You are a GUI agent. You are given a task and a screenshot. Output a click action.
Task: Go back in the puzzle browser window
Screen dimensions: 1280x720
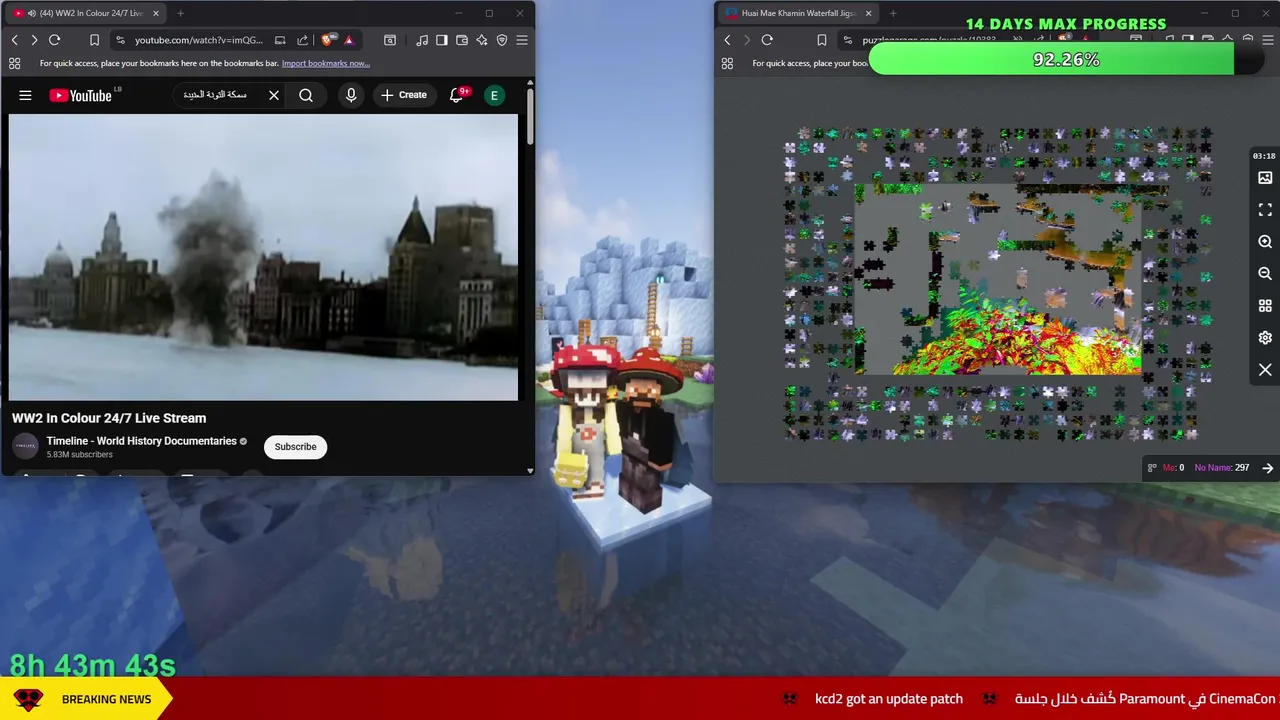click(727, 40)
